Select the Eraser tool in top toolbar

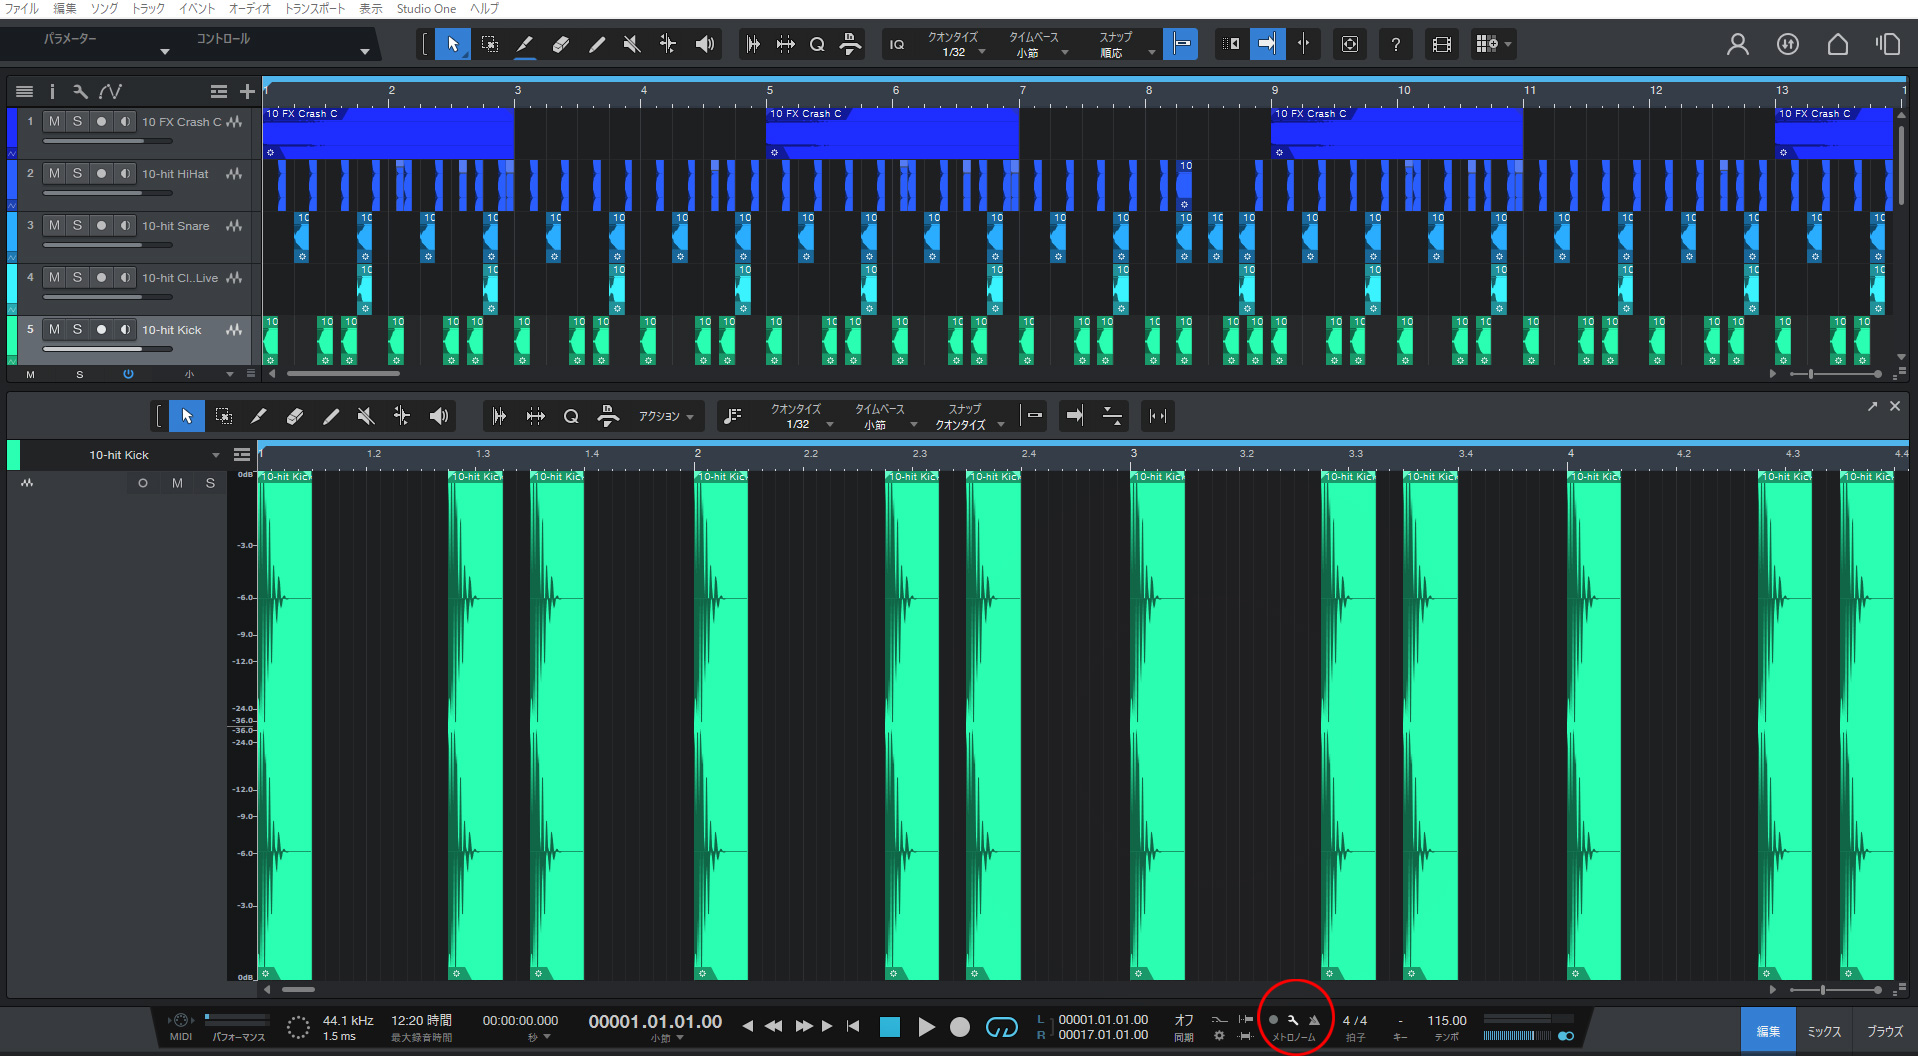561,44
